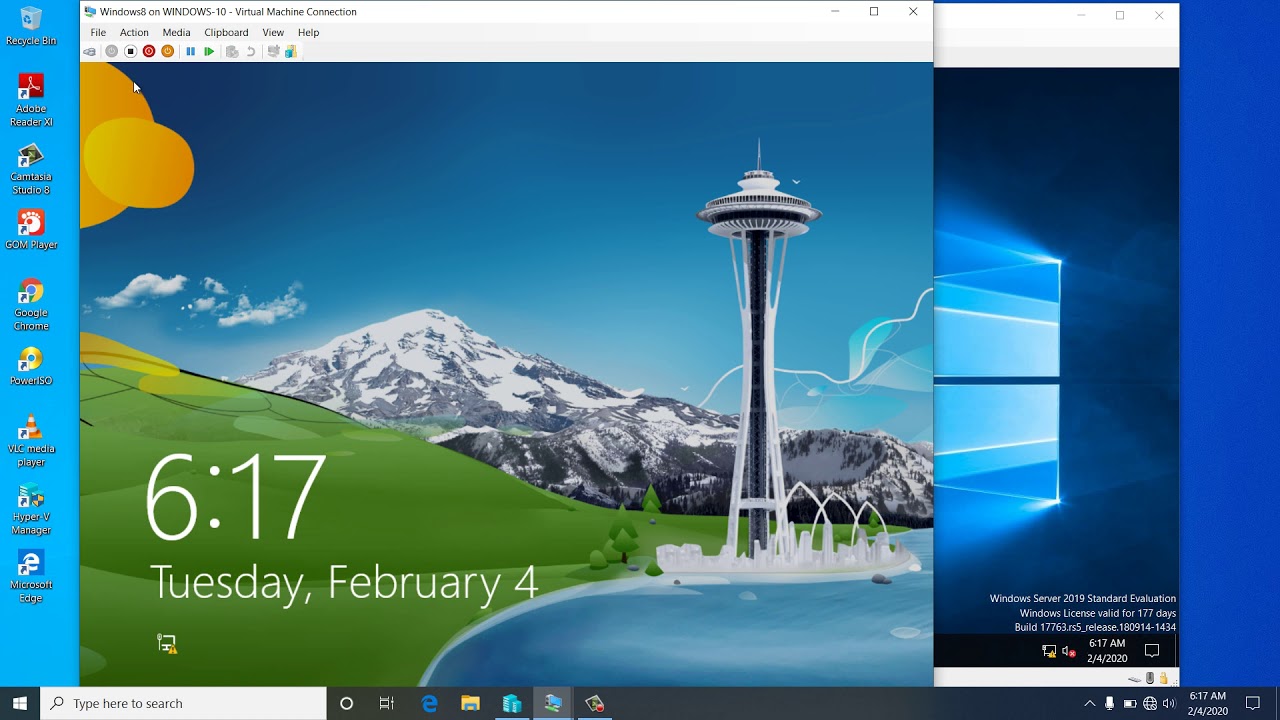Screen dimensions: 1280x720
Task: Click the clock inside the Server 2019 VM
Action: coord(1107,651)
